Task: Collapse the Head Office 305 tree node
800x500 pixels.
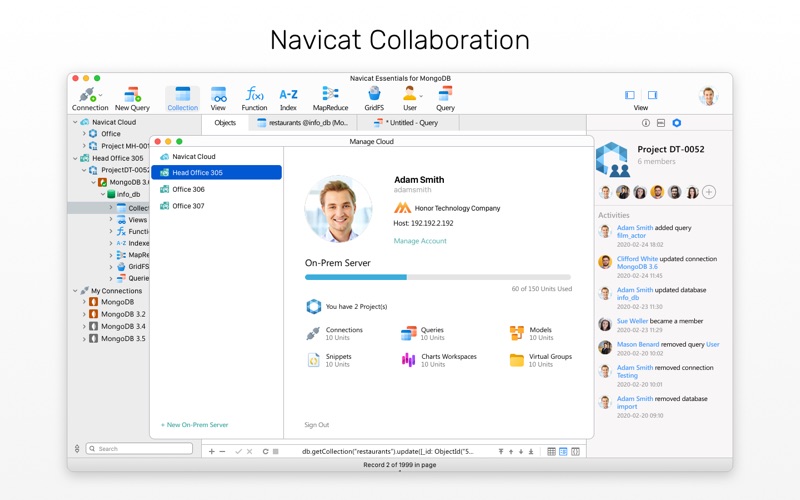Action: 75,158
